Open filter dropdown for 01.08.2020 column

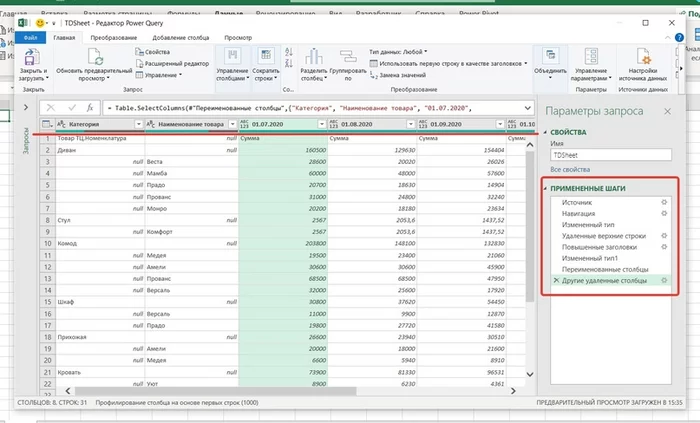click(x=411, y=124)
